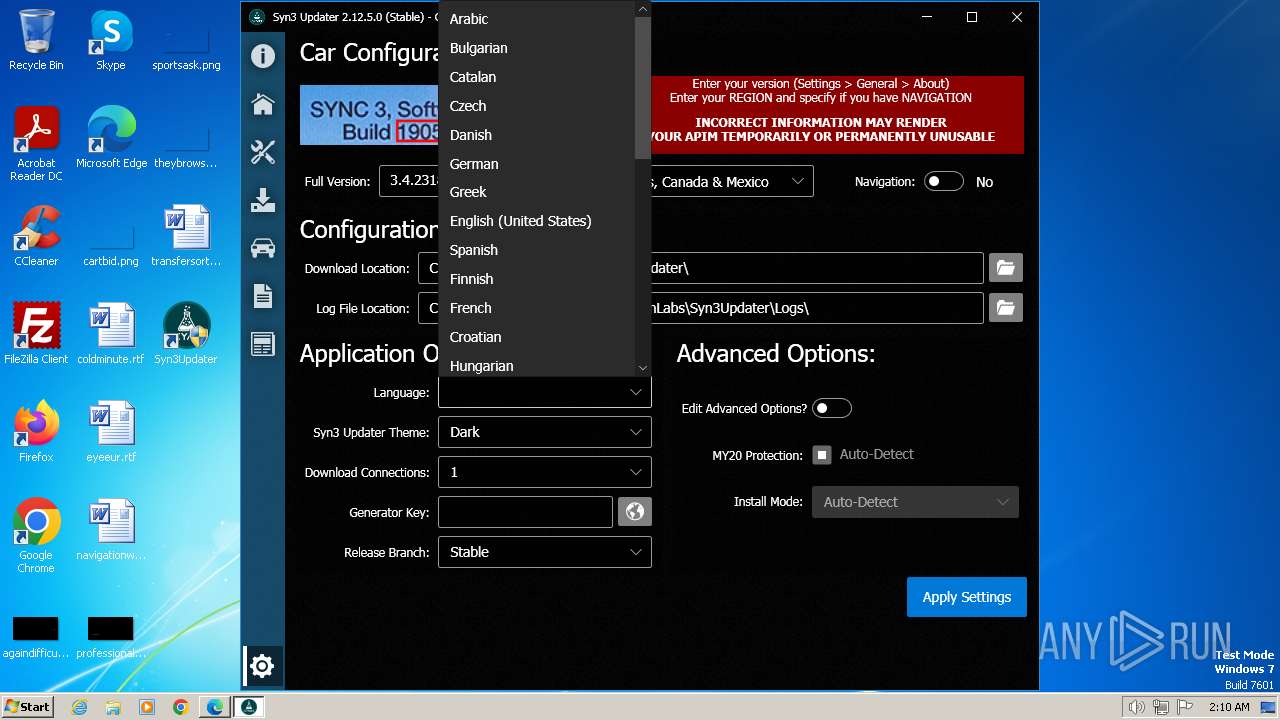Open Download Connections dropdown
The height and width of the screenshot is (720, 1280).
pos(545,472)
